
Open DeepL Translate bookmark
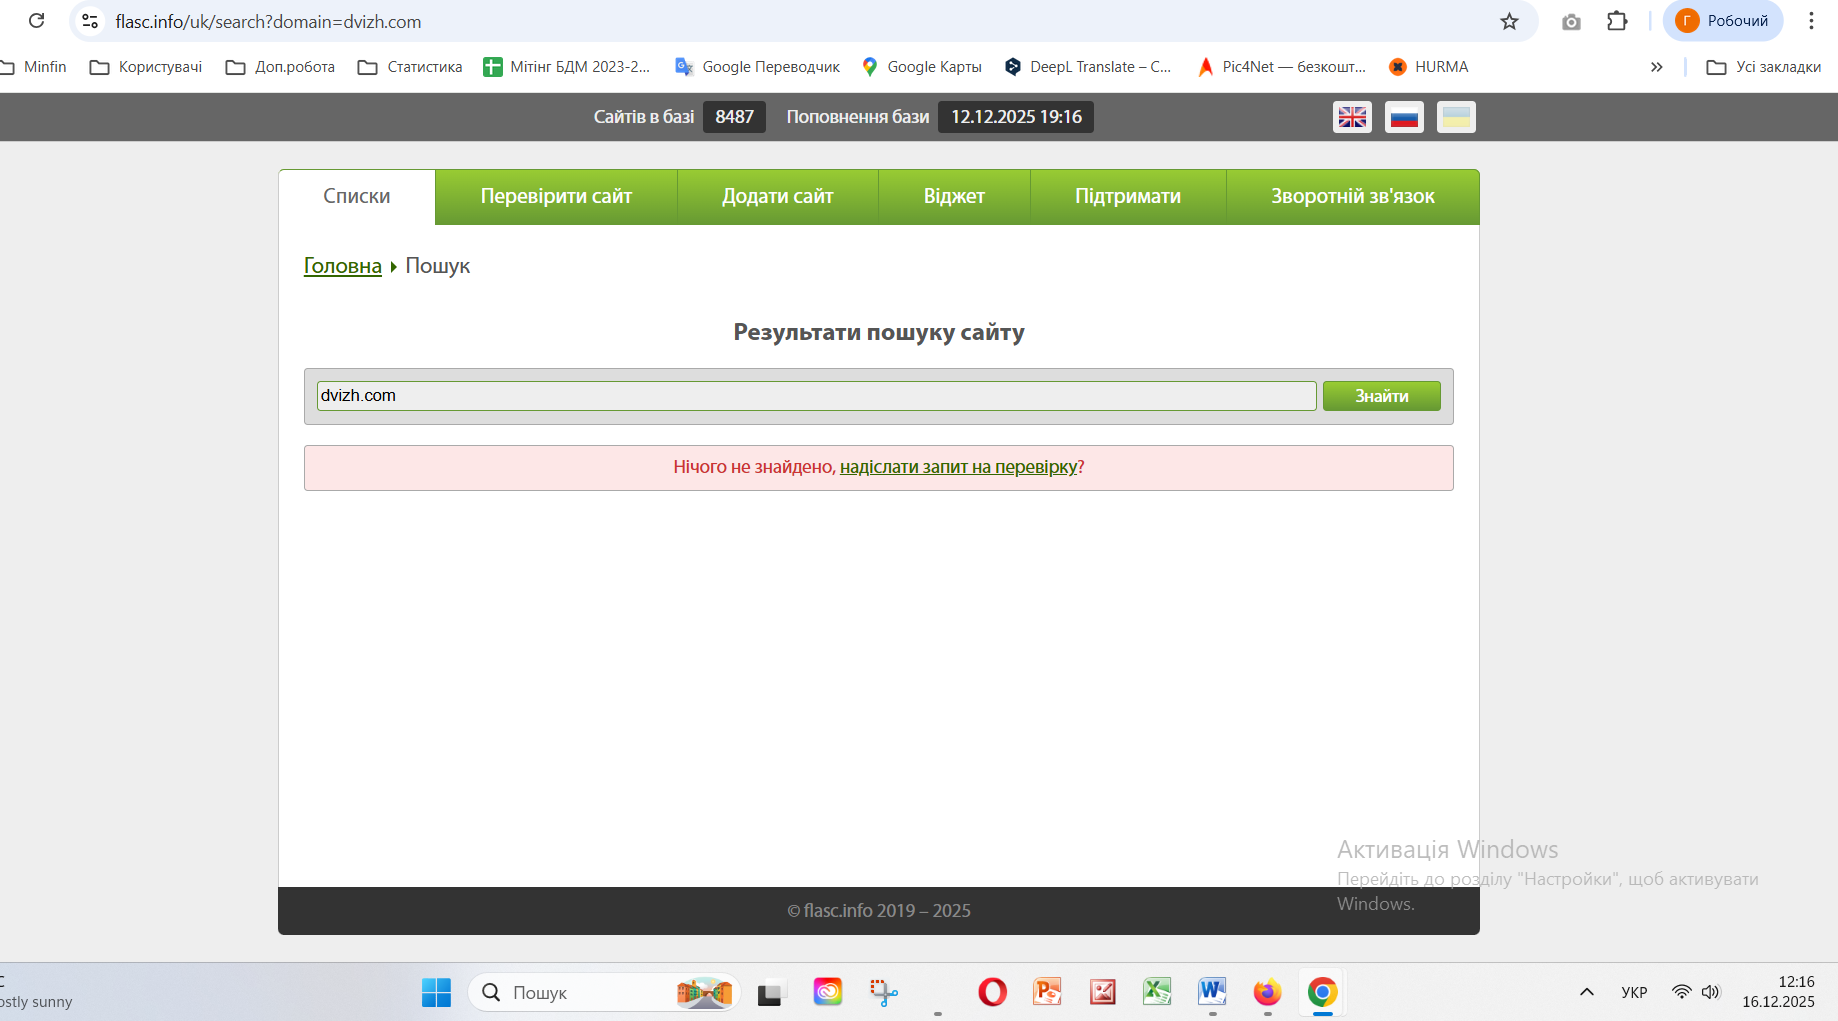click(1088, 67)
